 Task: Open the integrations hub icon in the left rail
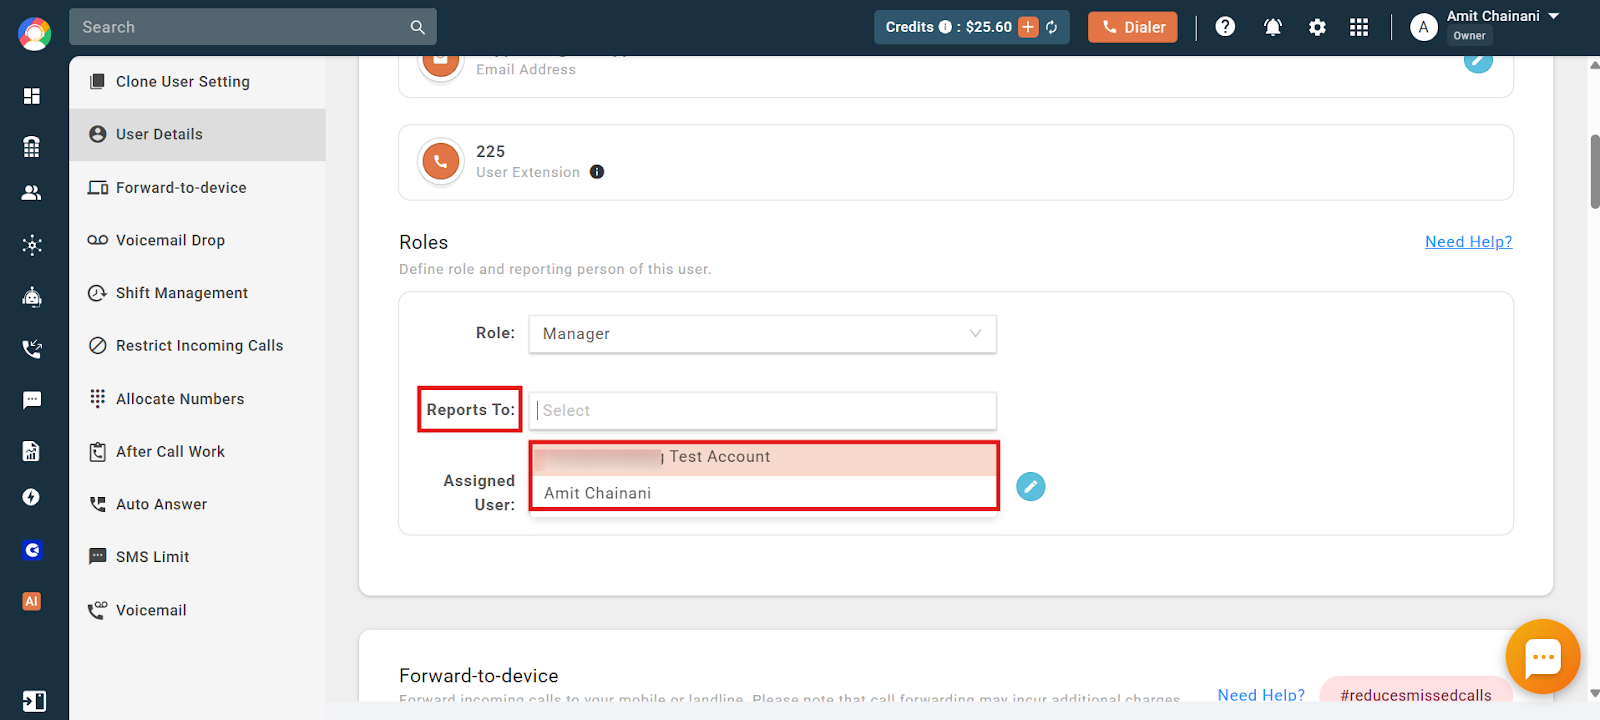pos(32,245)
